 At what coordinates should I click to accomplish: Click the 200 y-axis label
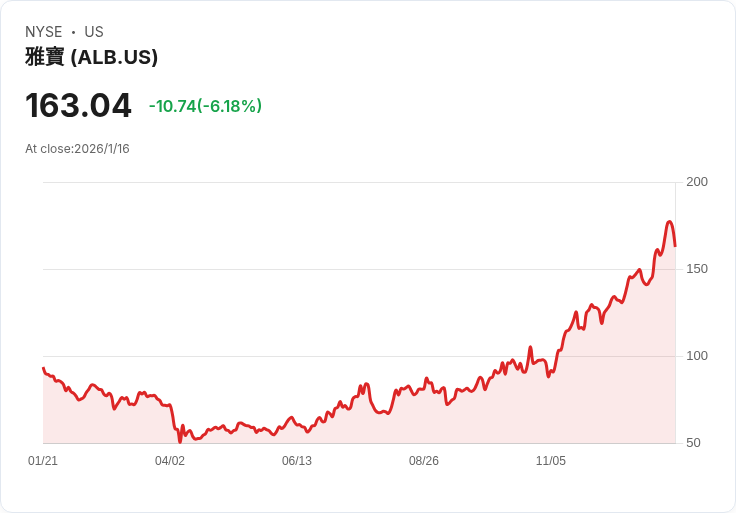pyautogui.click(x=697, y=182)
